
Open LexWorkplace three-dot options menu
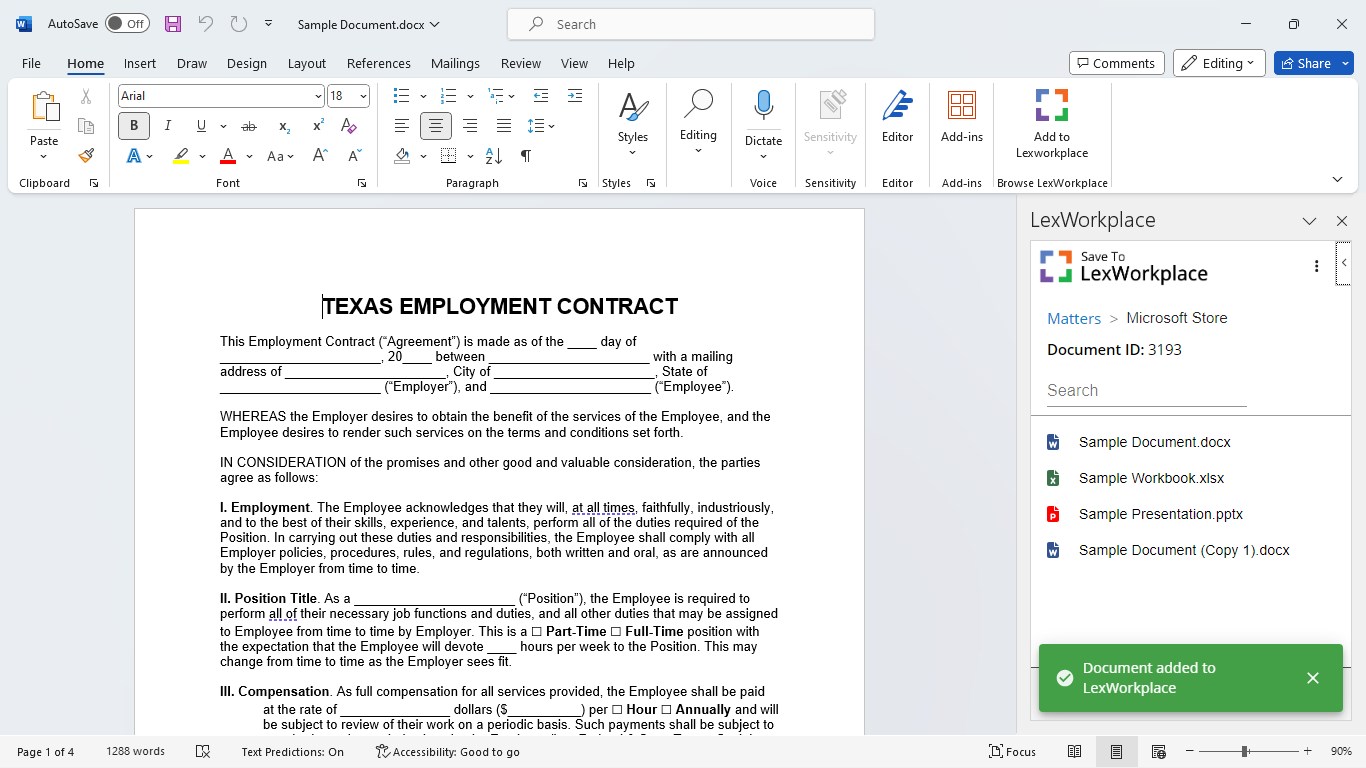(x=1316, y=266)
